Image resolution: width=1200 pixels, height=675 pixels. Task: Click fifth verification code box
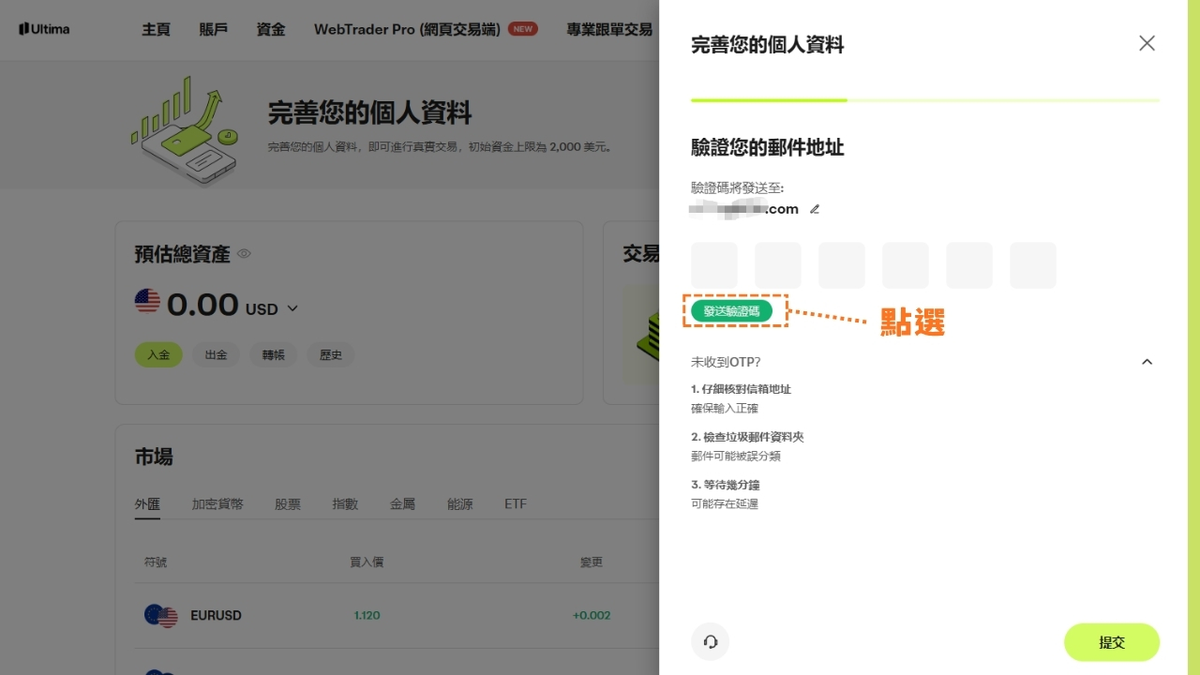tap(969, 265)
